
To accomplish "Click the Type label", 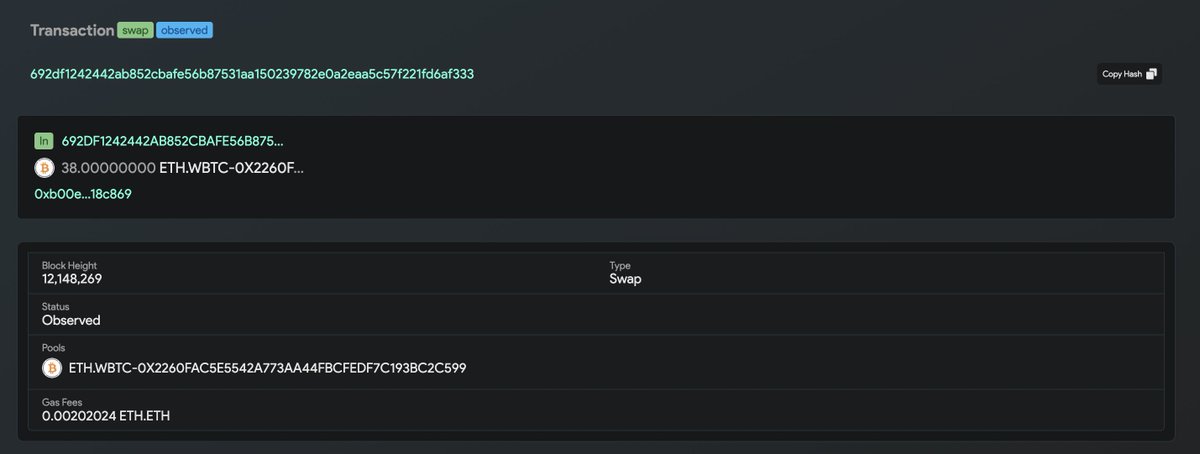I will (618, 265).
